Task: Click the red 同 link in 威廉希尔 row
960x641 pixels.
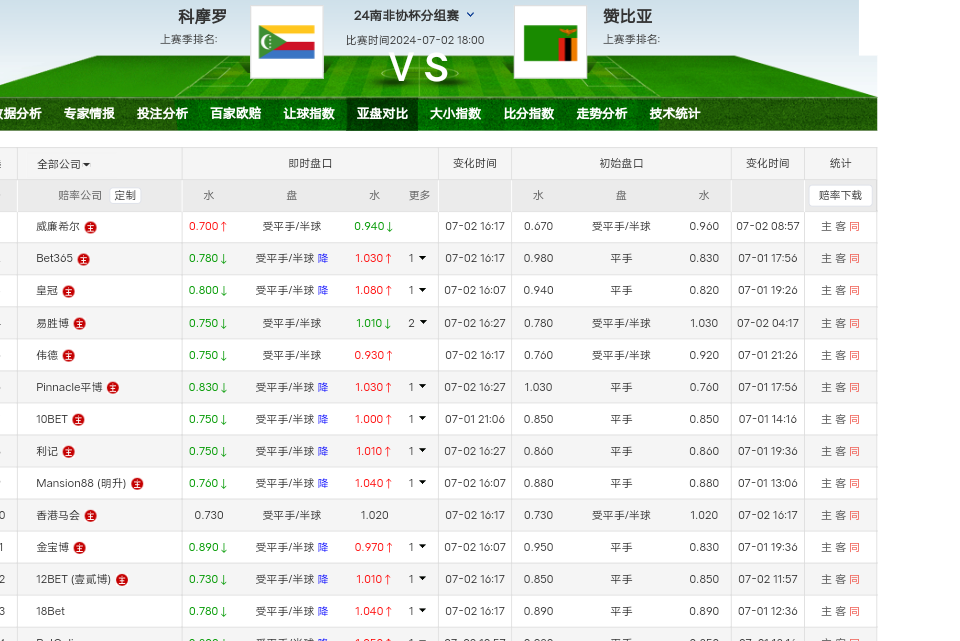Action: tap(854, 227)
